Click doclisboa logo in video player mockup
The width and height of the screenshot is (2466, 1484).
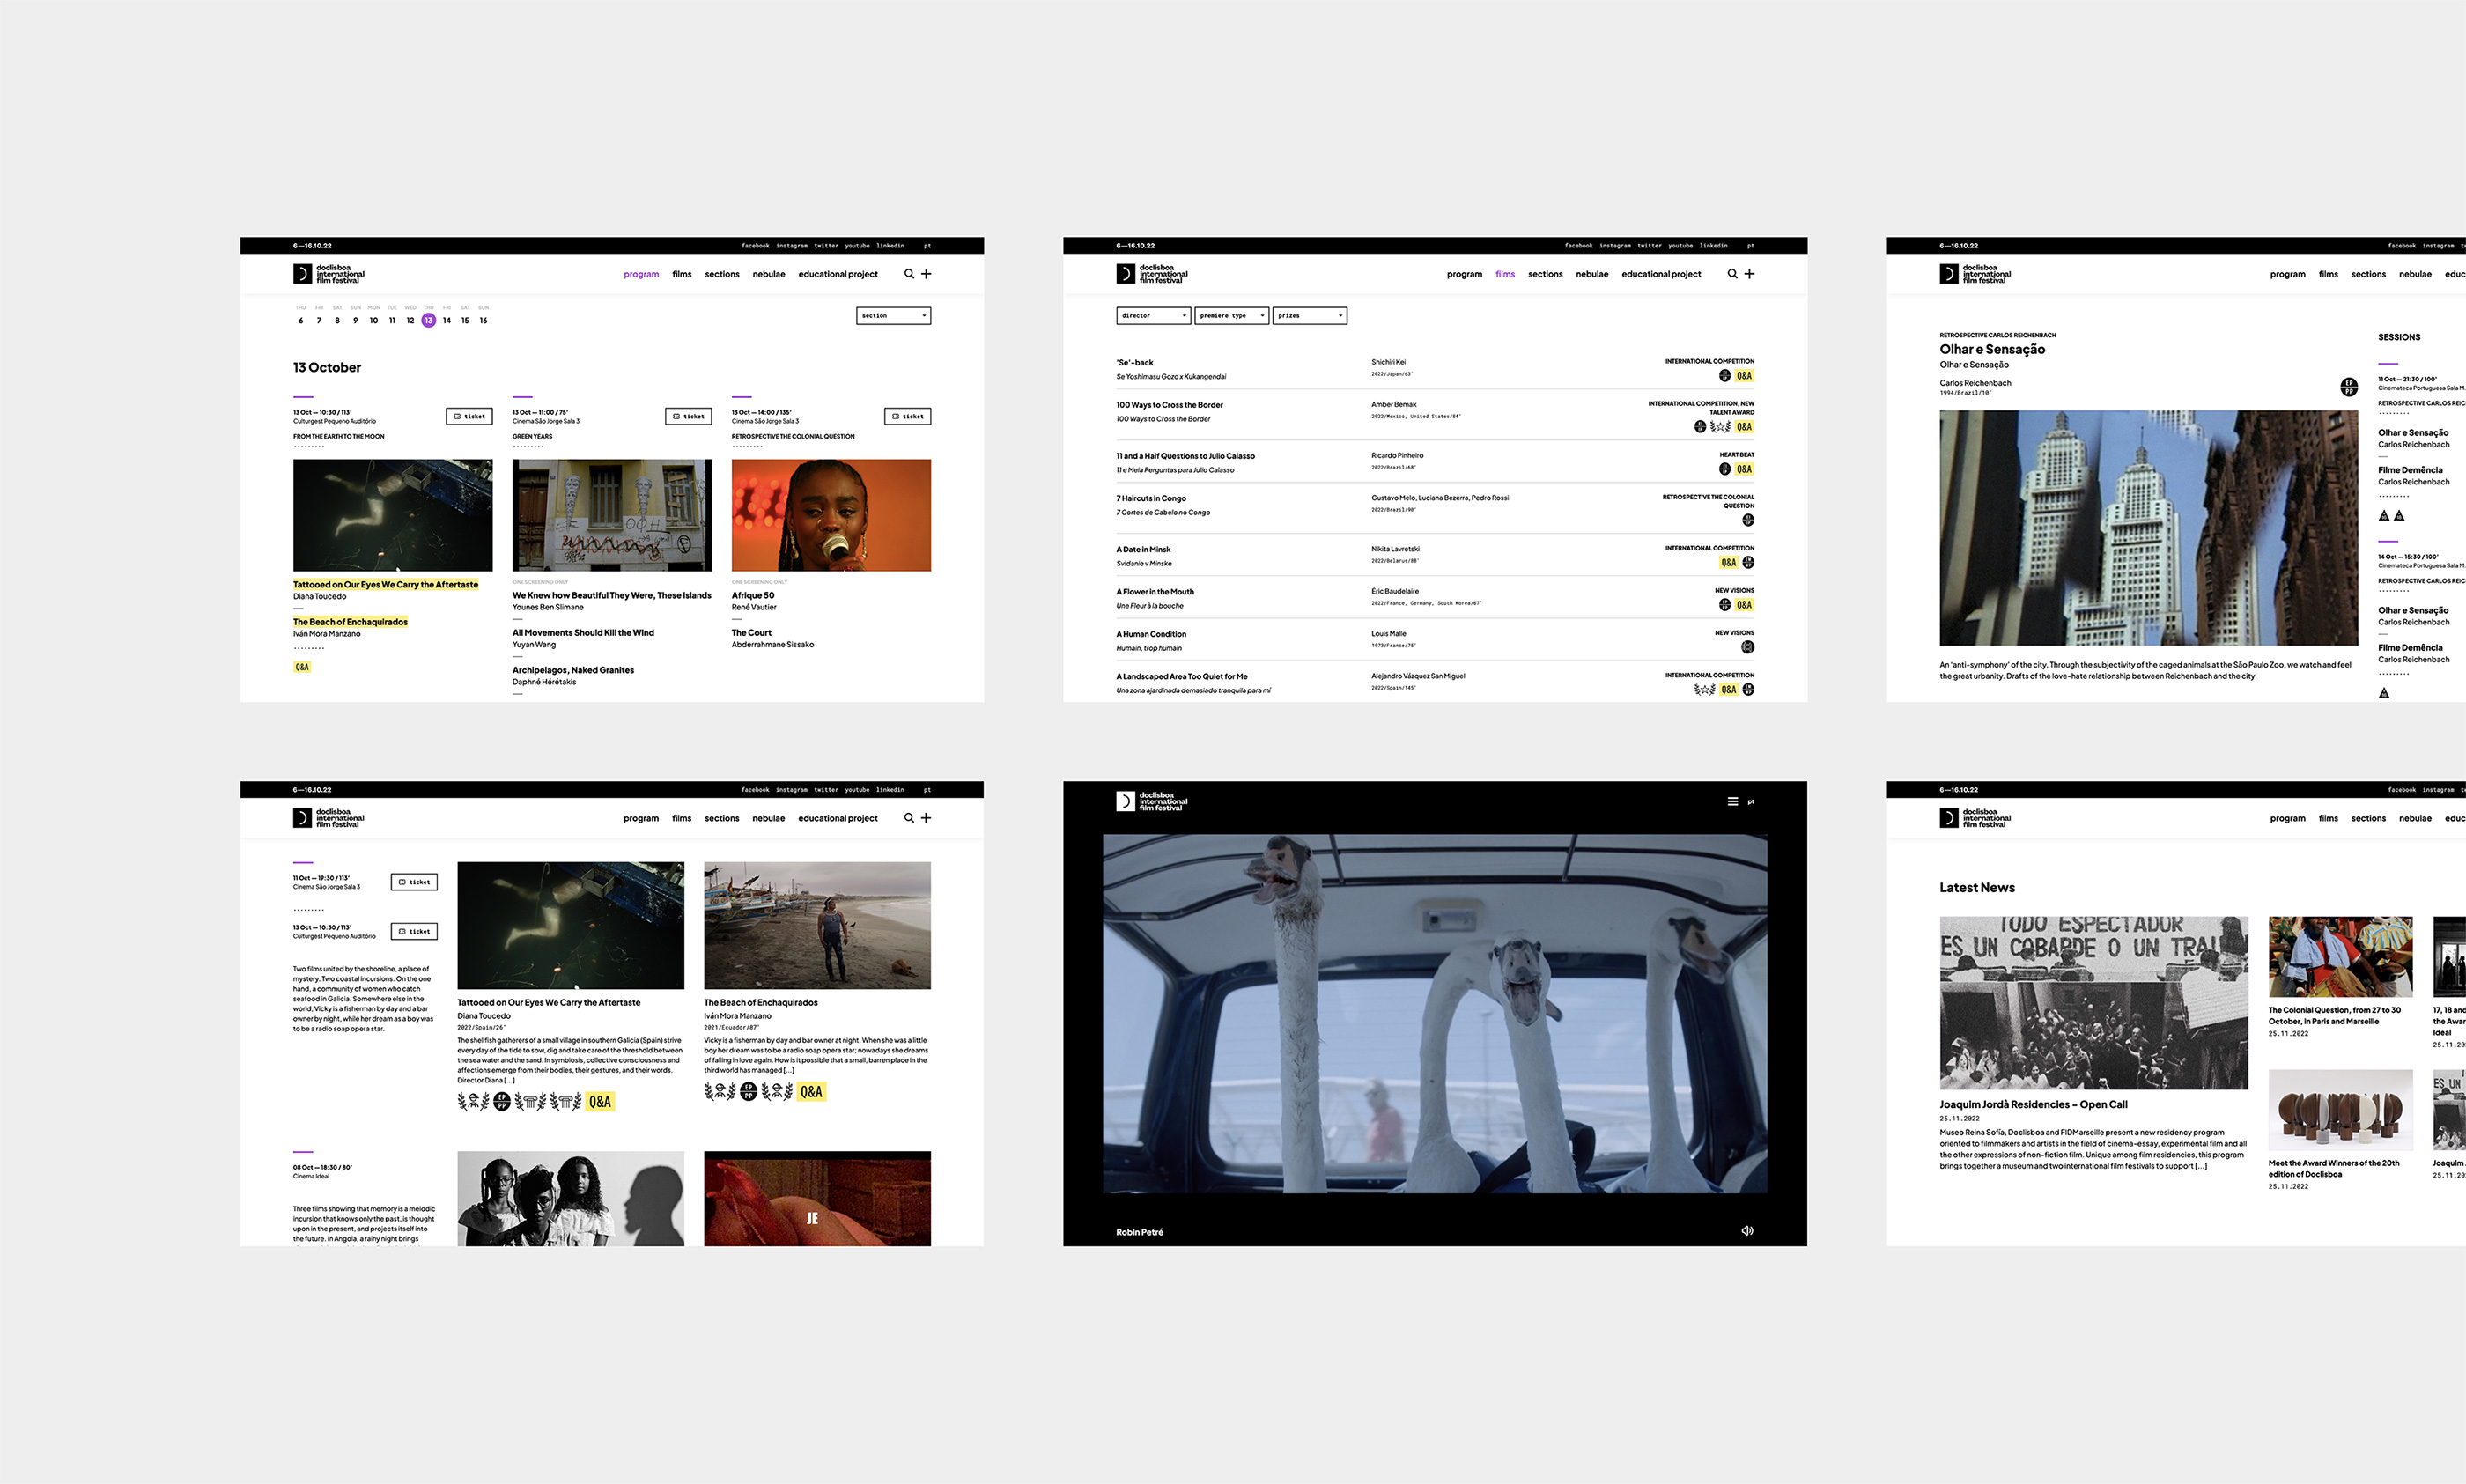pos(1152,801)
